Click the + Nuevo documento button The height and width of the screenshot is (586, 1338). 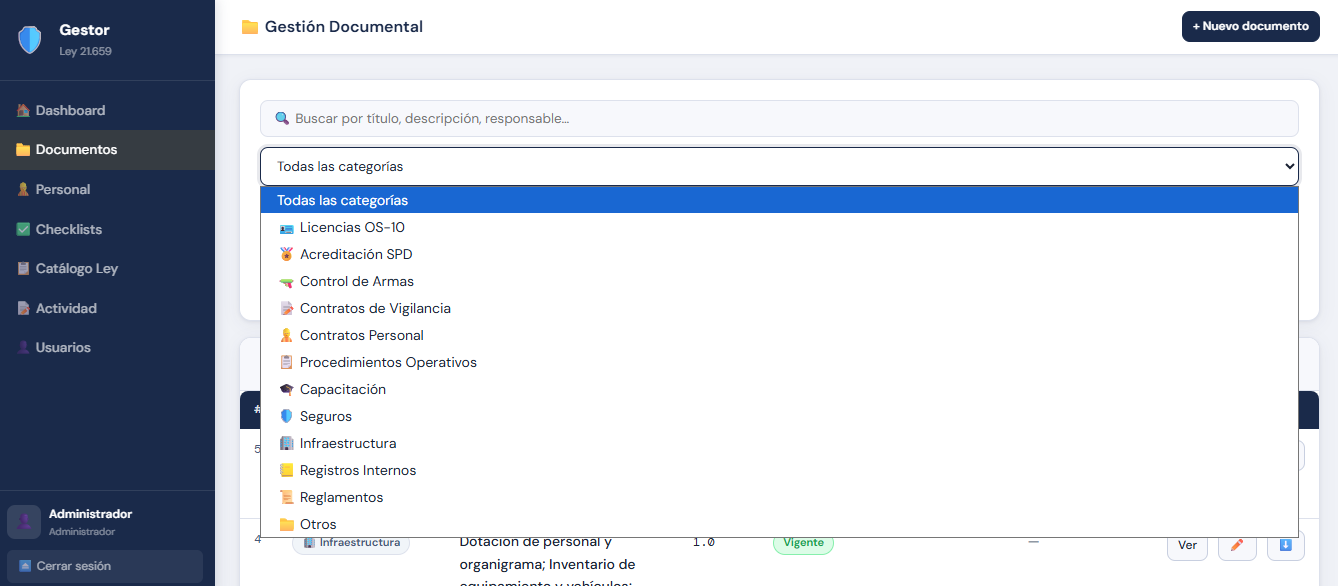click(x=1250, y=26)
